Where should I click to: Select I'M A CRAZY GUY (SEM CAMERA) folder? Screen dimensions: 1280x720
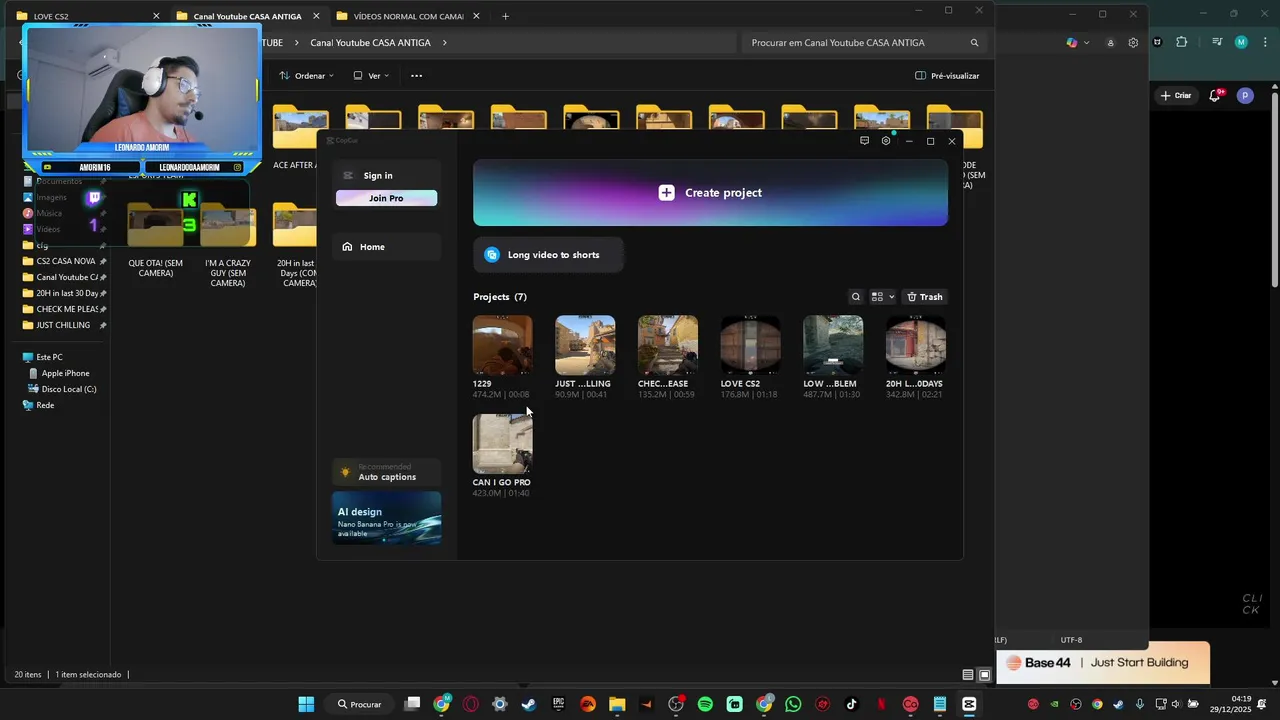point(228,245)
